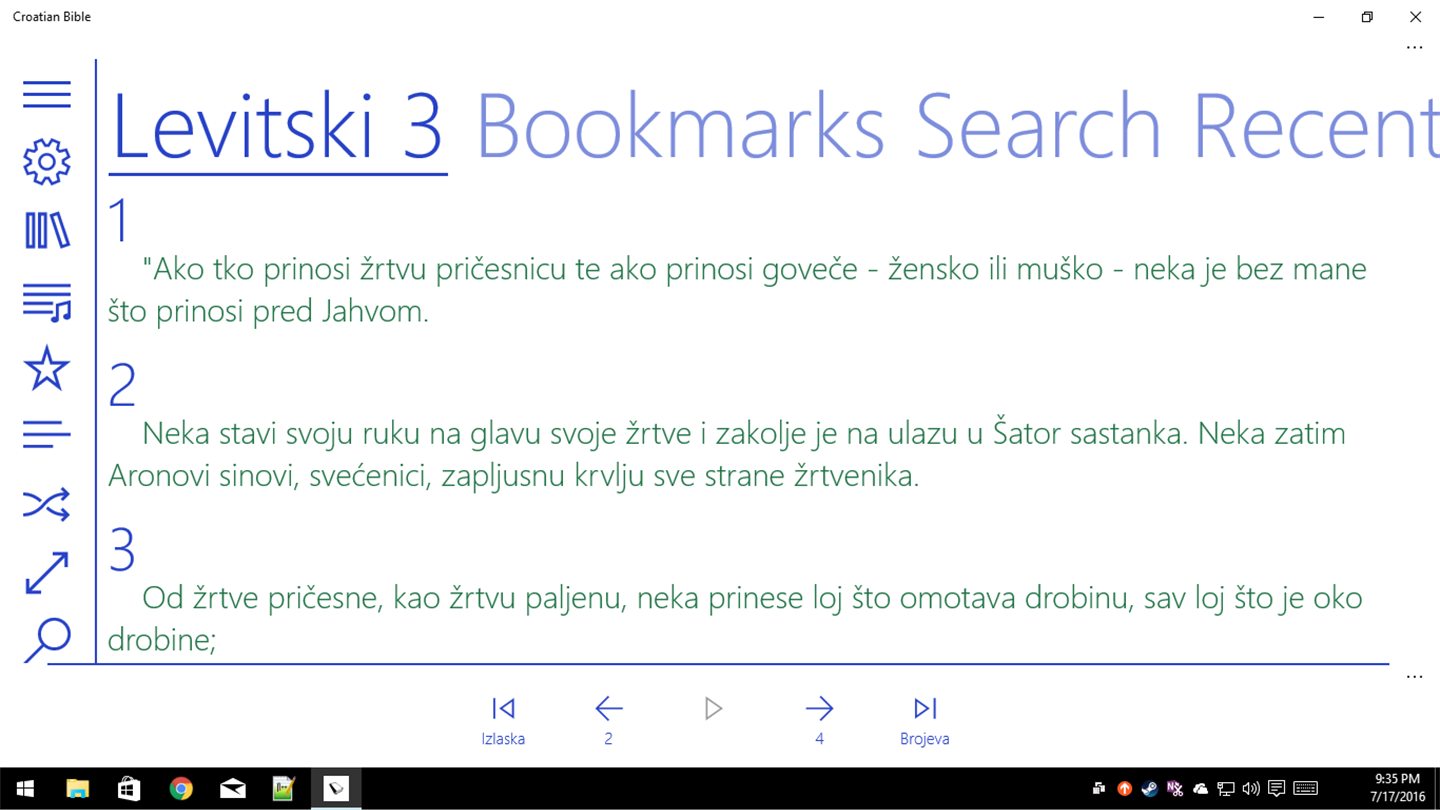Open the ellipsis menu beside the bottom navigation bar
The width and height of the screenshot is (1440, 810).
pyautogui.click(x=1414, y=677)
